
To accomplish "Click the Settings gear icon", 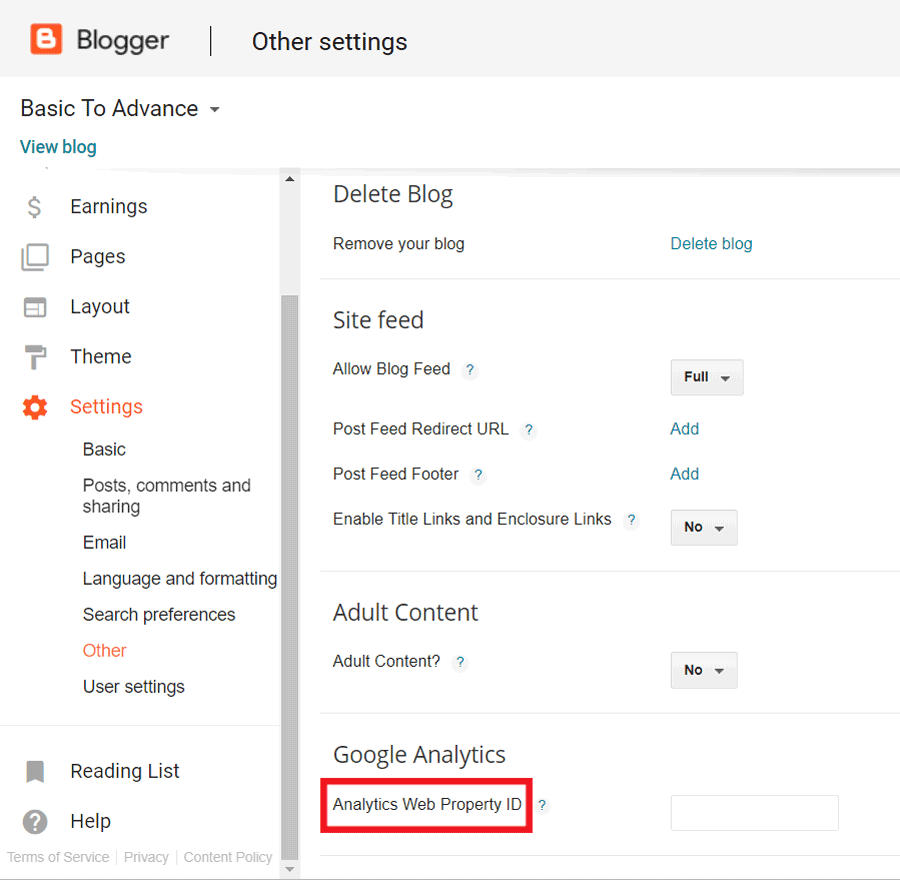I will coord(35,407).
